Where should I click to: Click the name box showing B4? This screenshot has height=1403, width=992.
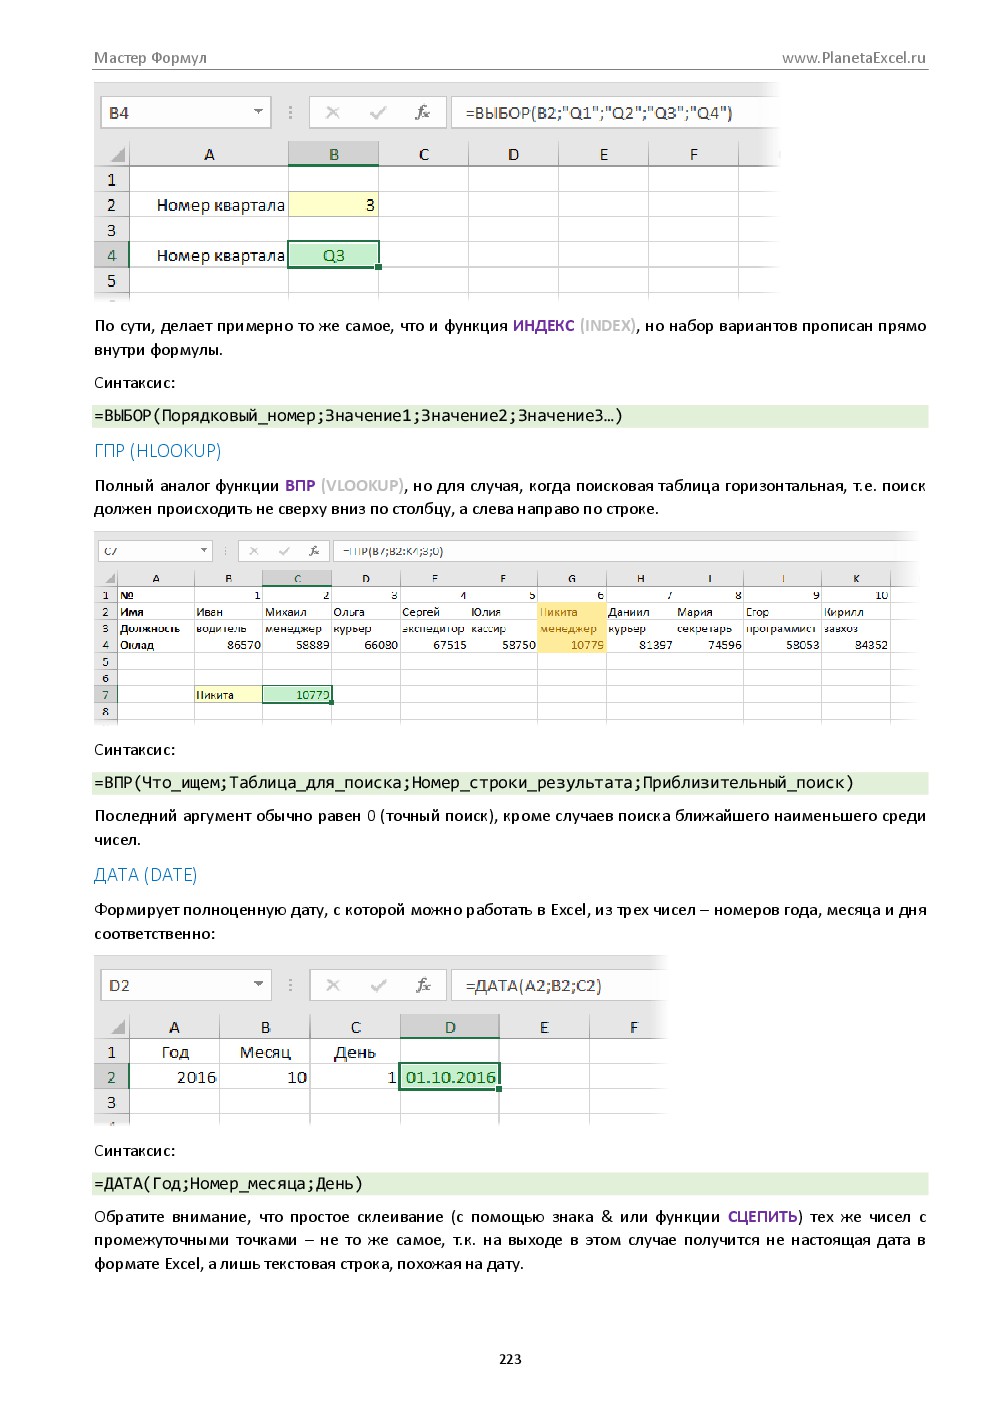point(185,113)
